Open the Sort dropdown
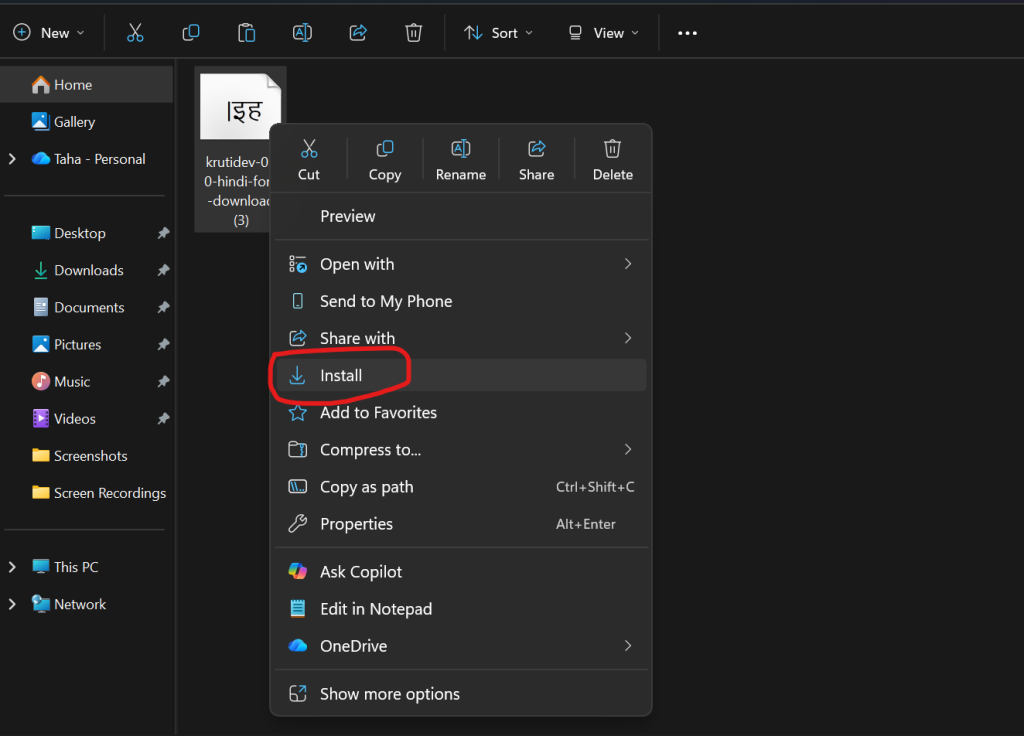Screen dimensions: 1024x736 pos(498,33)
